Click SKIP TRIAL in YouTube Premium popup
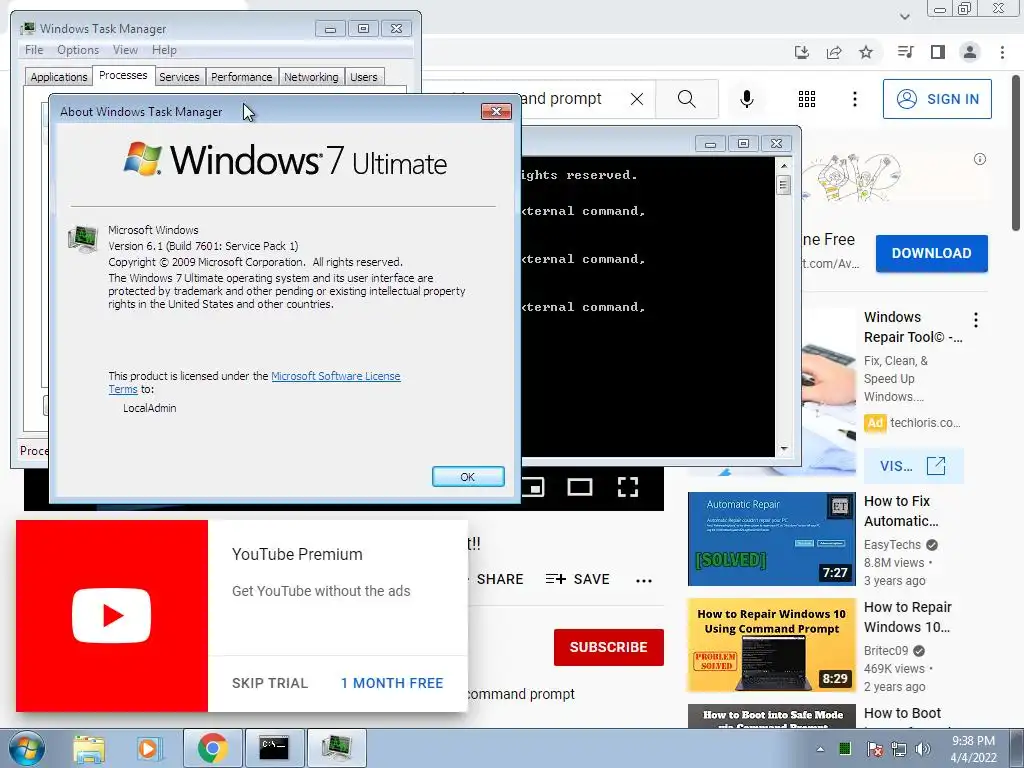The image size is (1024, 768). [x=270, y=683]
